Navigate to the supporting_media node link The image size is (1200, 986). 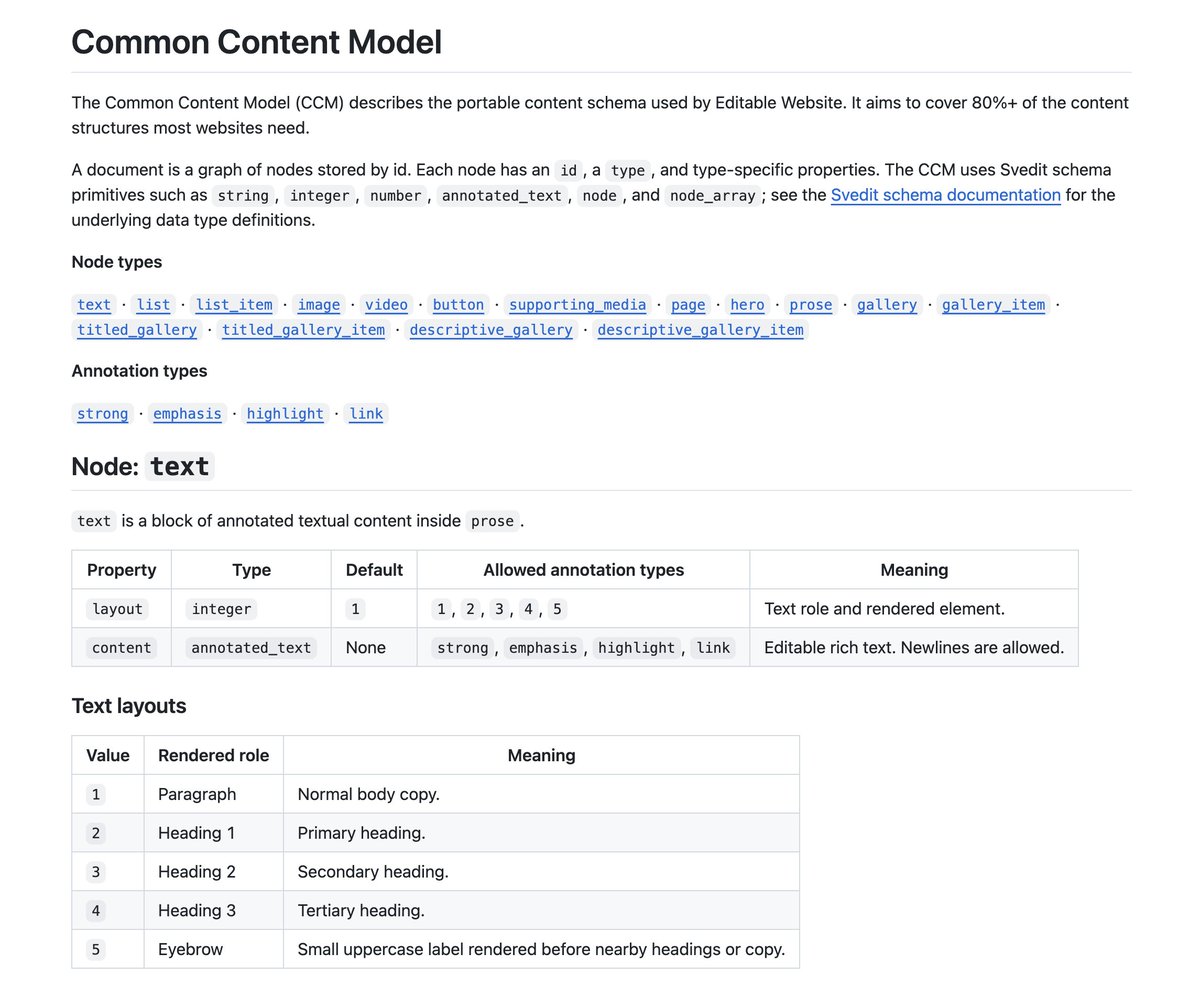pyautogui.click(x=578, y=305)
